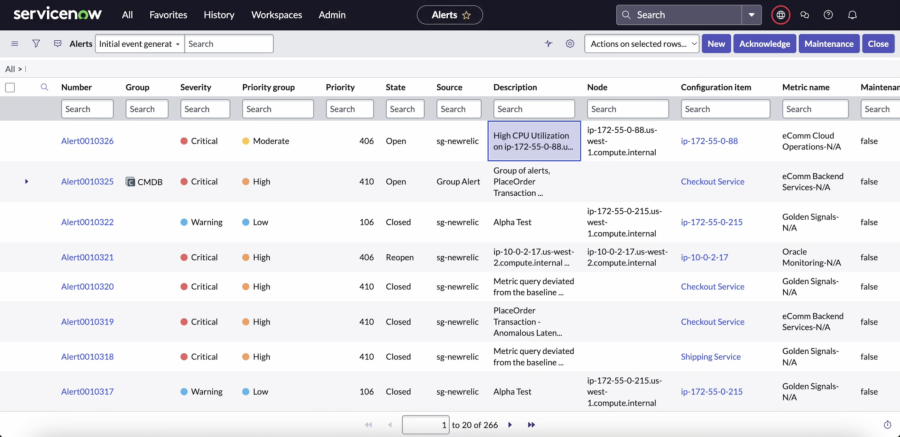Click the Description column search field
900x437 pixels.
tap(534, 109)
